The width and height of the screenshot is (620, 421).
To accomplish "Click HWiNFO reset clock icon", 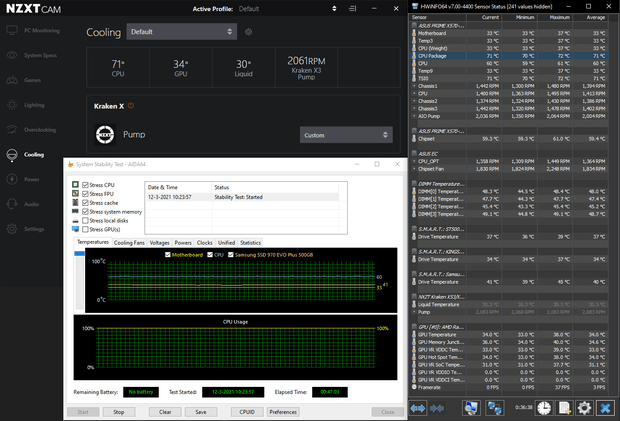I will 544,408.
